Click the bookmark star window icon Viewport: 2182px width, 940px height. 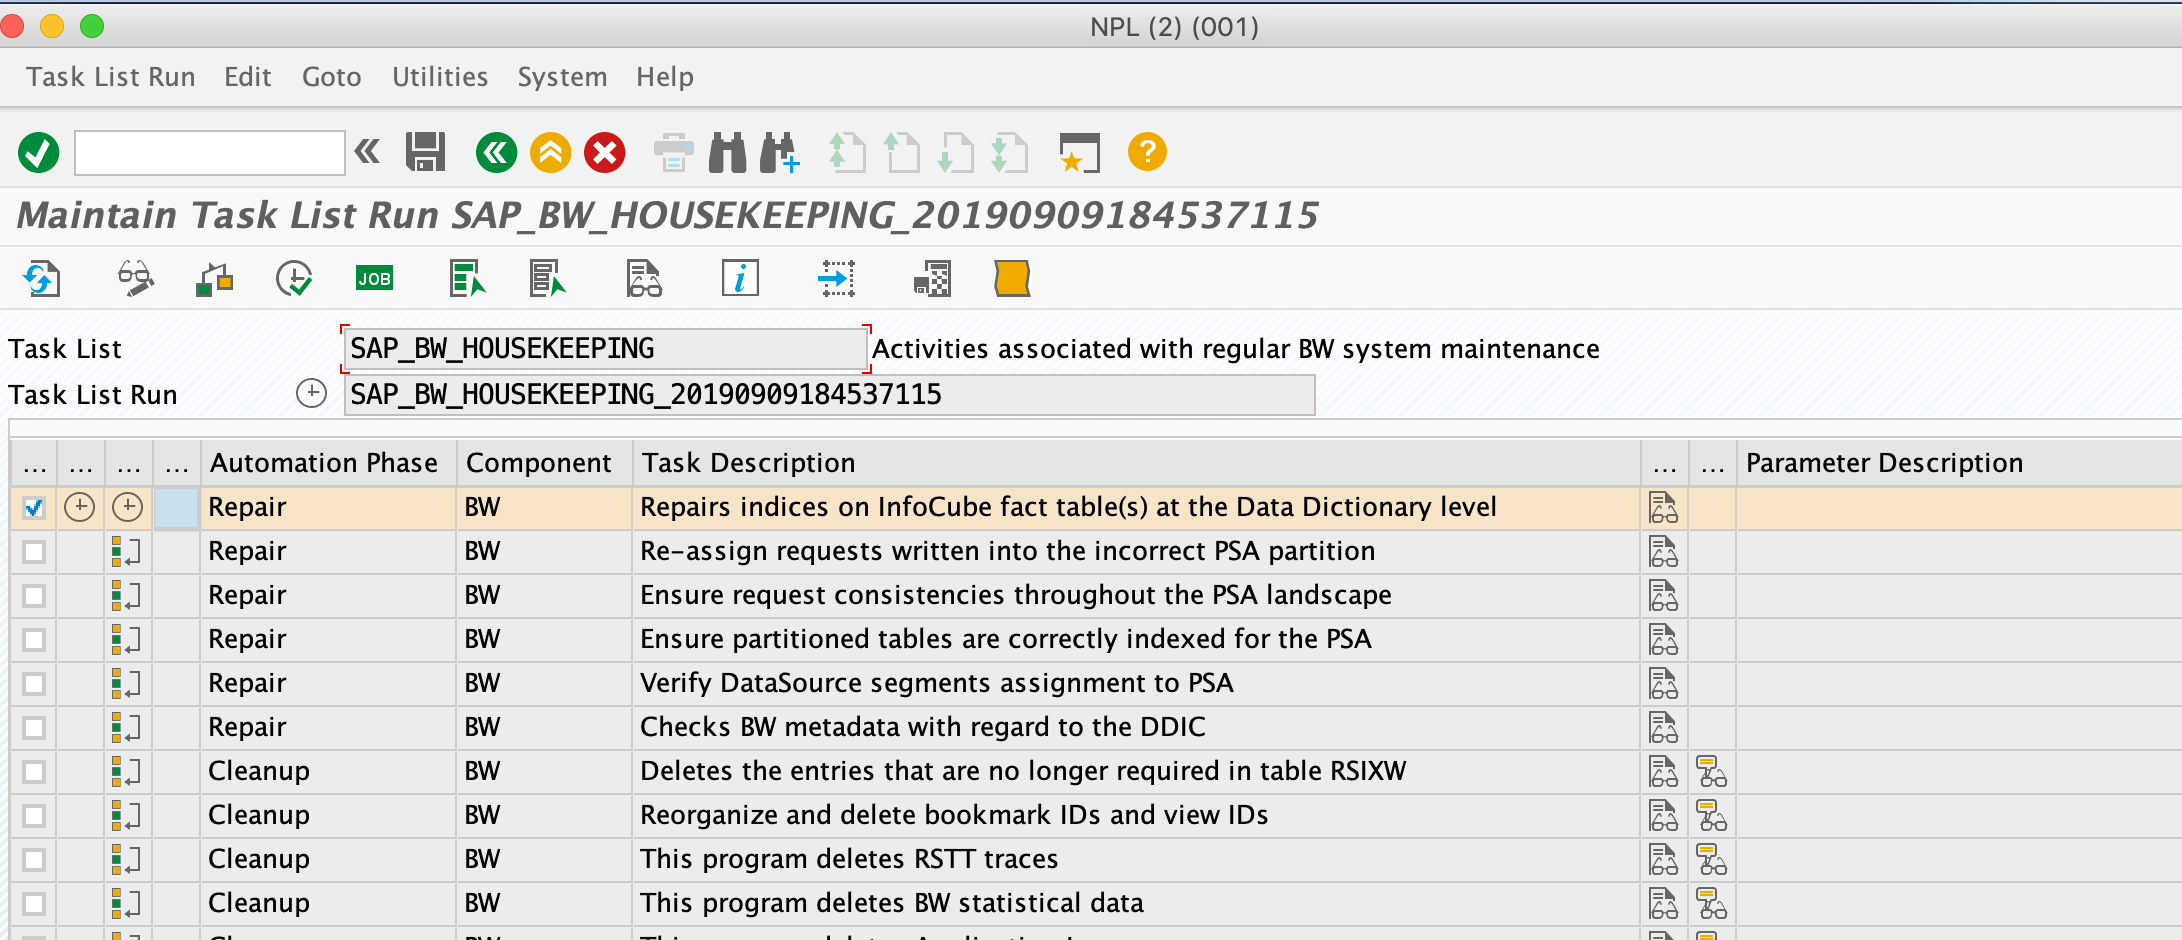(x=1079, y=153)
